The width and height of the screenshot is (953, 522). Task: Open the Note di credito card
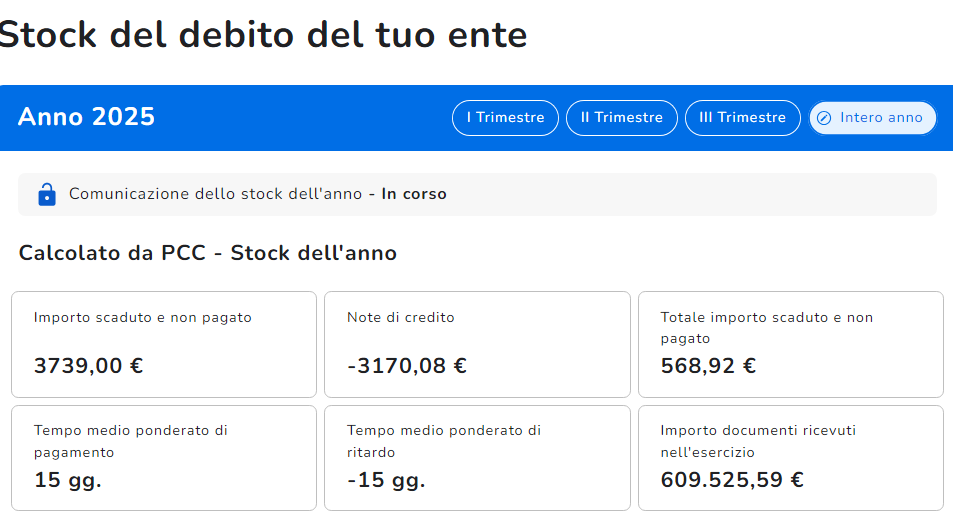pyautogui.click(x=477, y=344)
